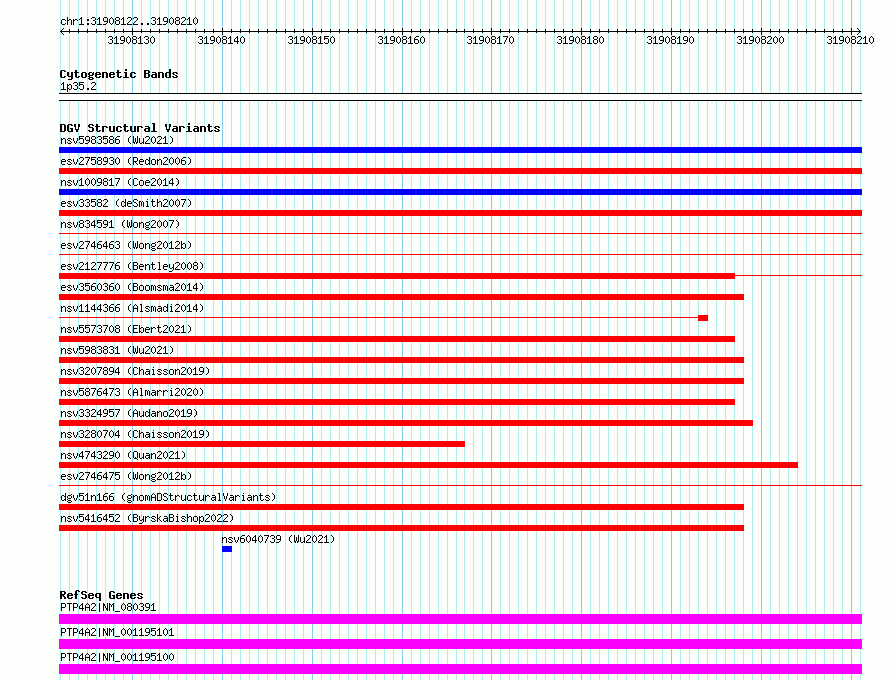Open the nsv3207894 (Chaisson2019) variant
The width and height of the screenshot is (890, 680).
tap(135, 371)
